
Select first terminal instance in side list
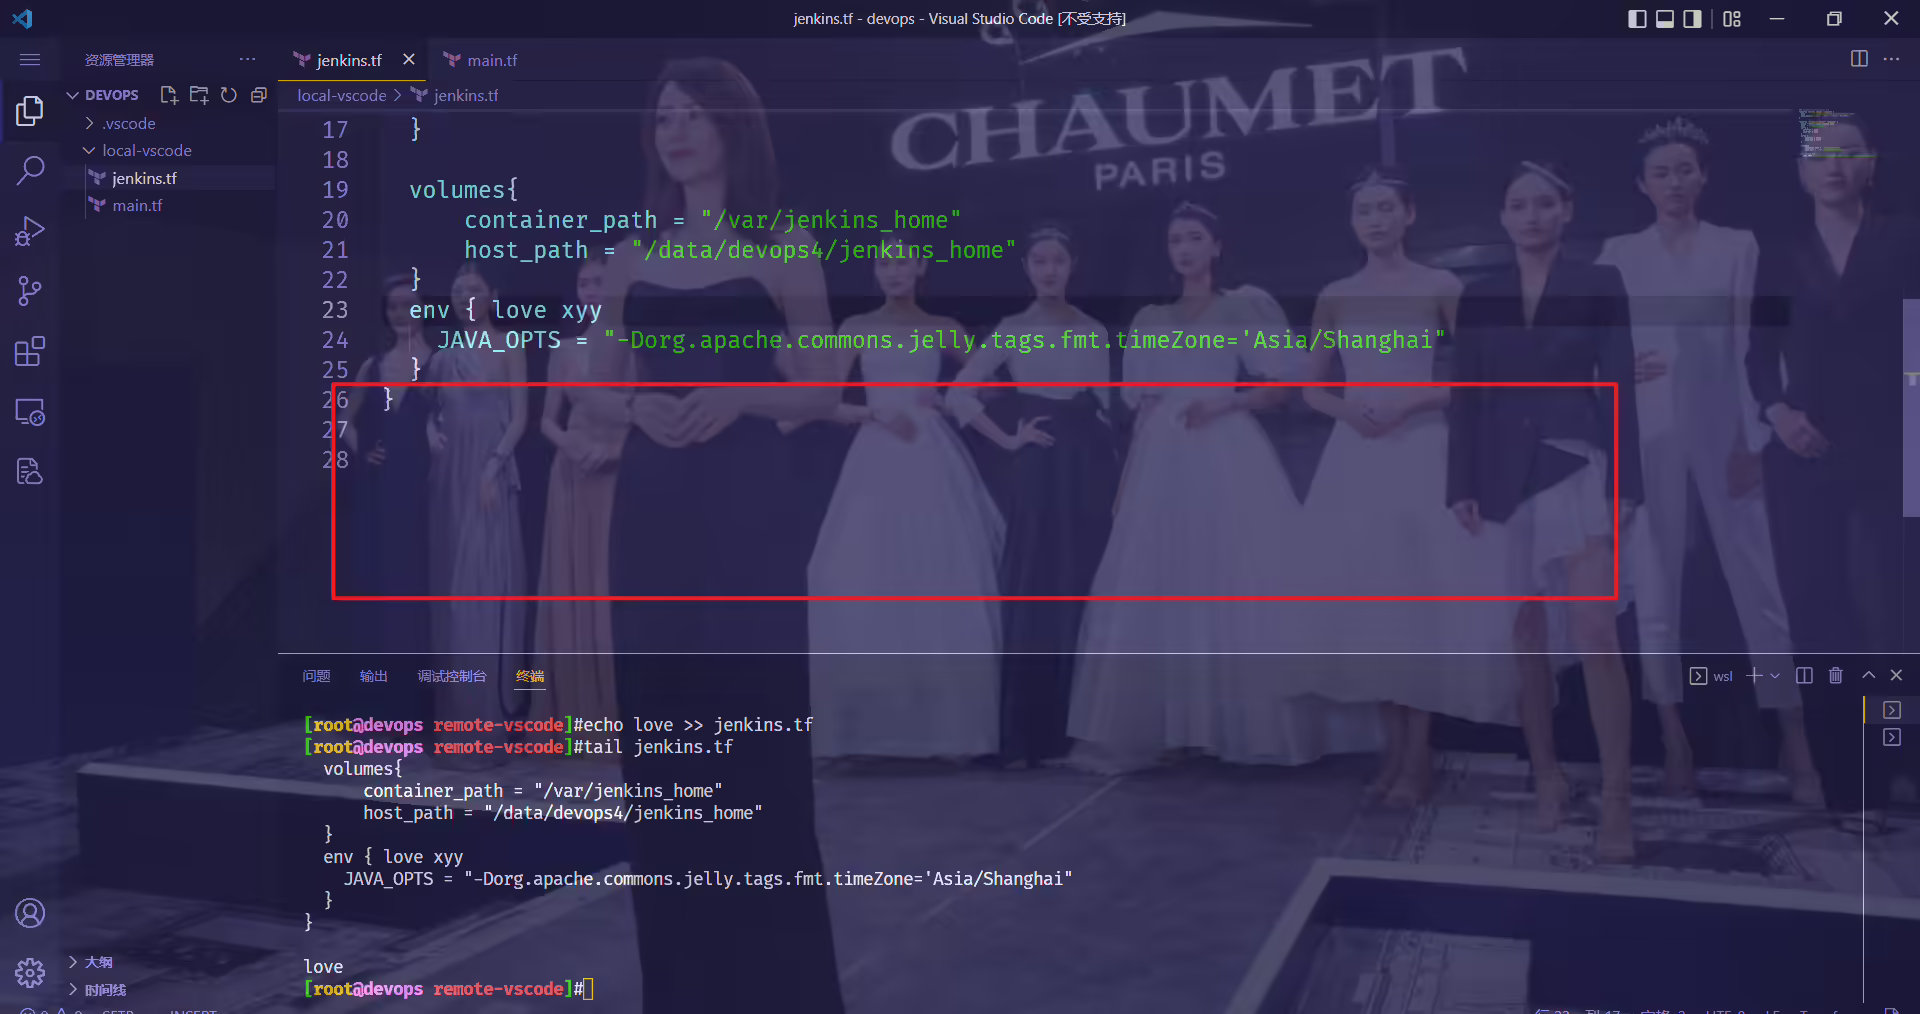(x=1892, y=710)
